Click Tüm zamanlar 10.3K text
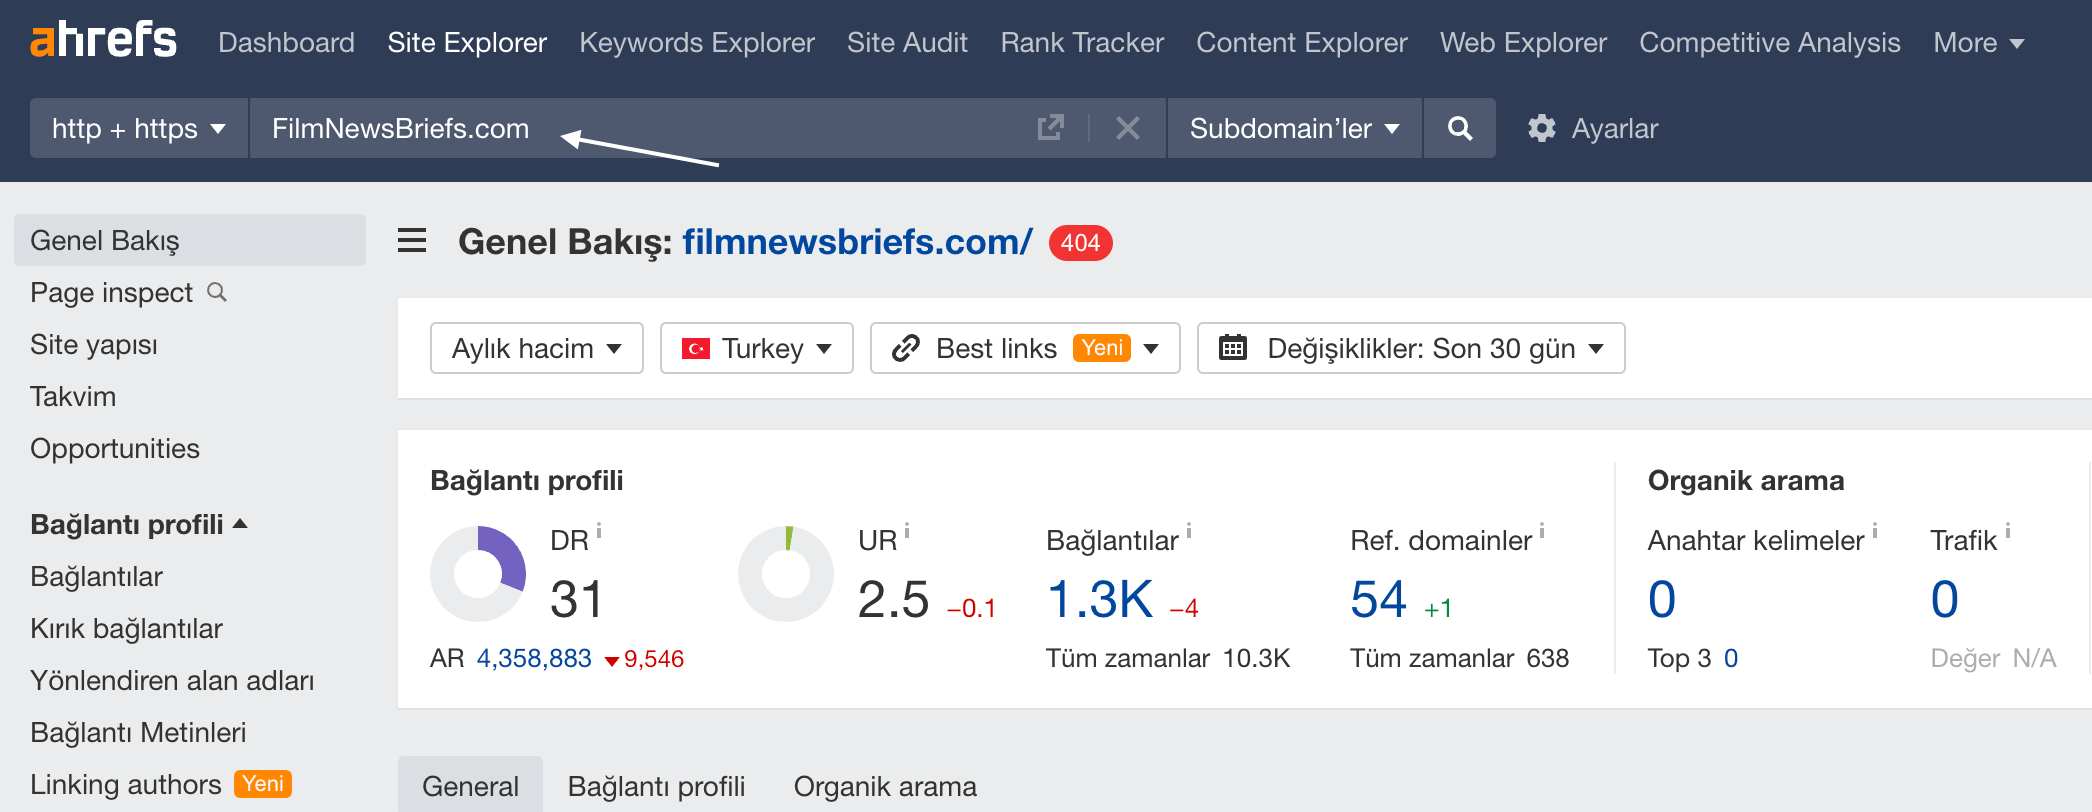Screen dimensions: 2092x812 [x=1168, y=658]
